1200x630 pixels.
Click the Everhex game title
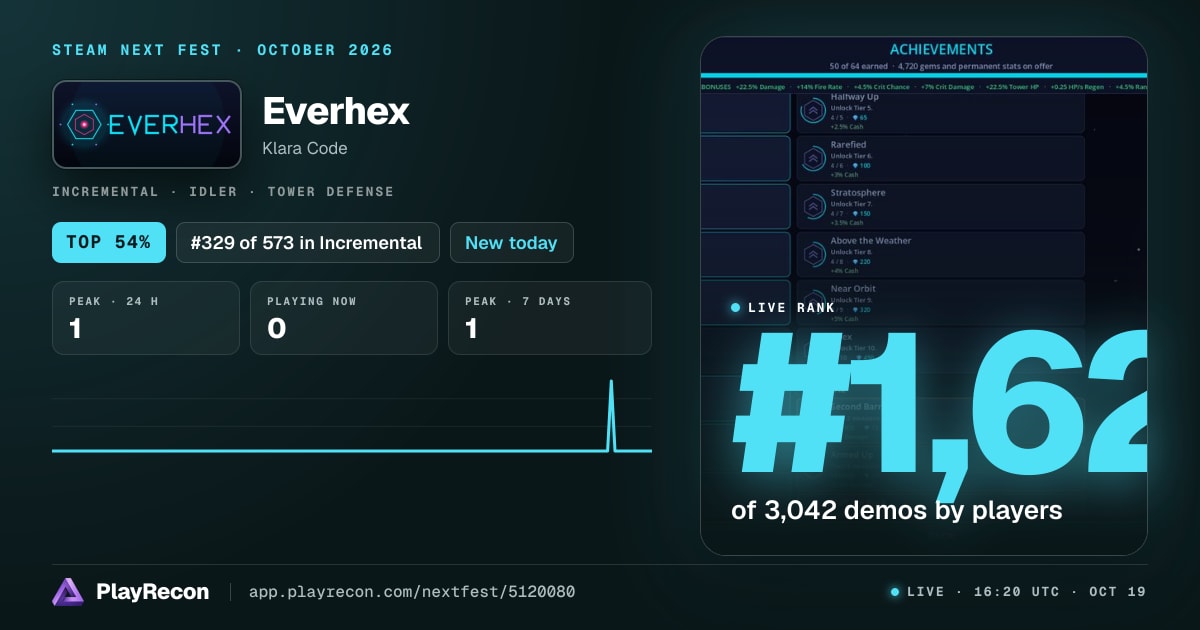[x=336, y=111]
